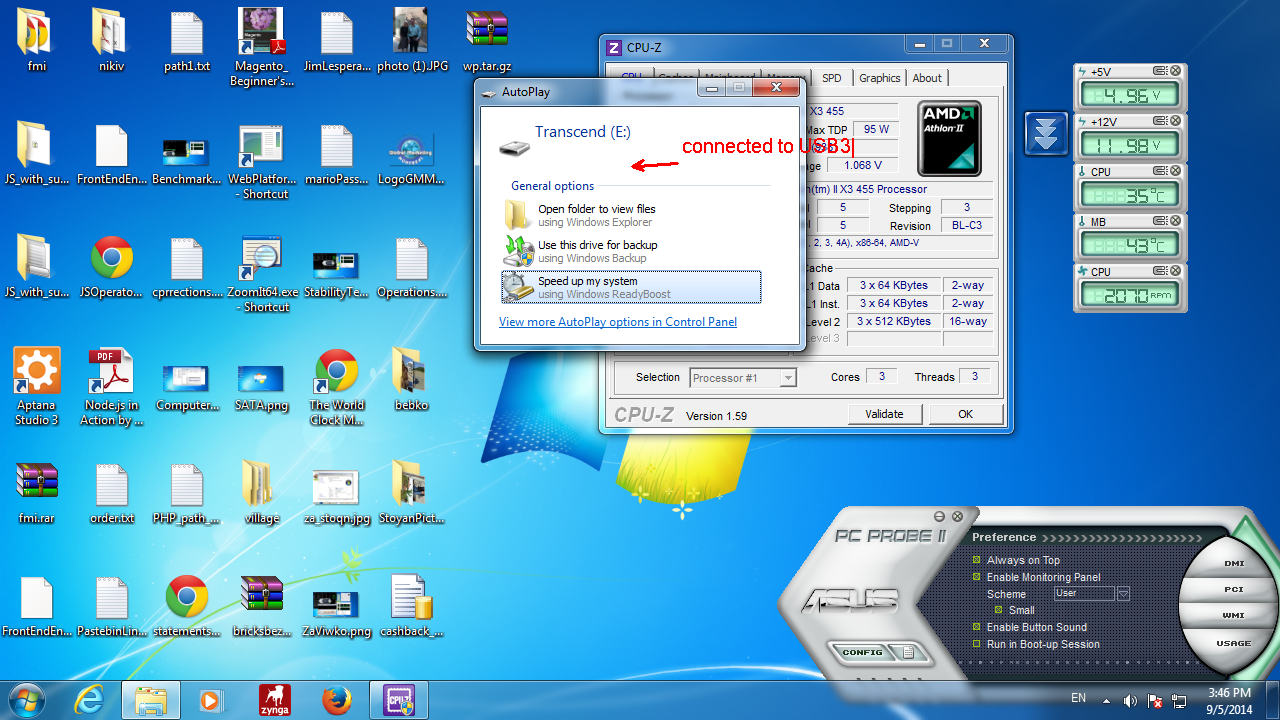Close the +12V sensor panel
This screenshot has width=1280, height=720.
(1176, 121)
